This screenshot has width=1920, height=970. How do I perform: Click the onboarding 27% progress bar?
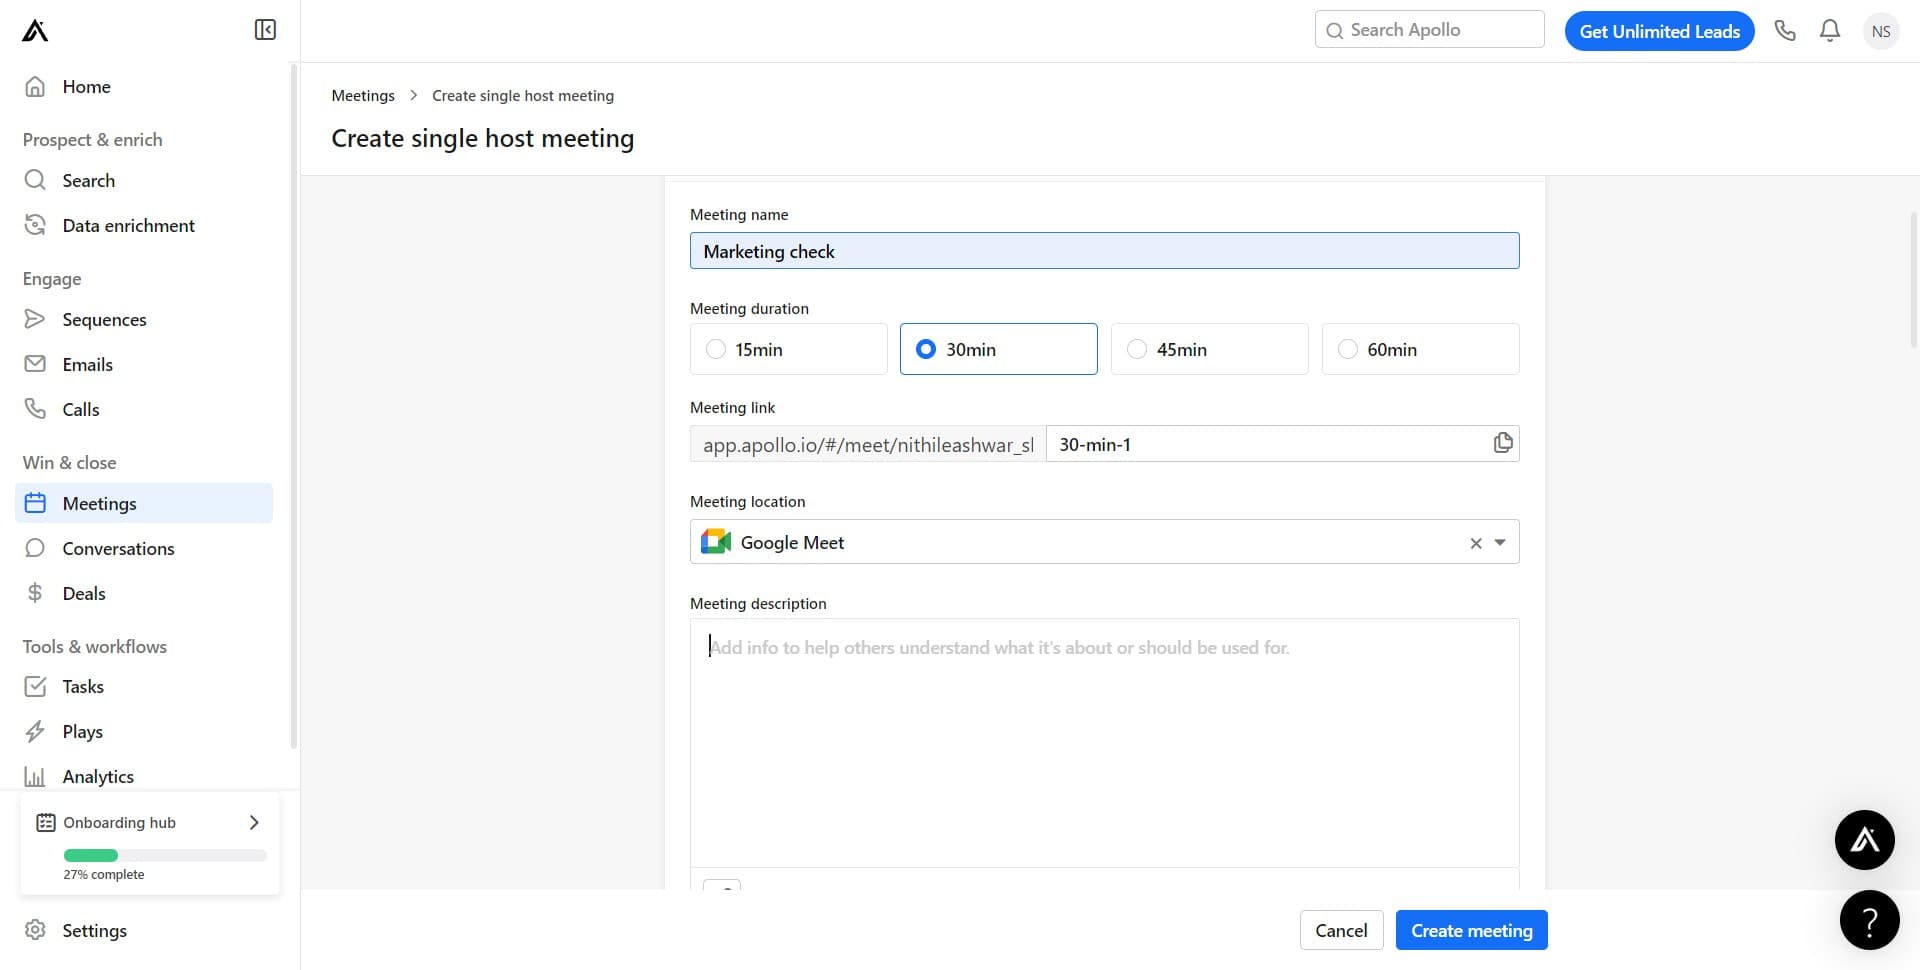click(x=165, y=855)
